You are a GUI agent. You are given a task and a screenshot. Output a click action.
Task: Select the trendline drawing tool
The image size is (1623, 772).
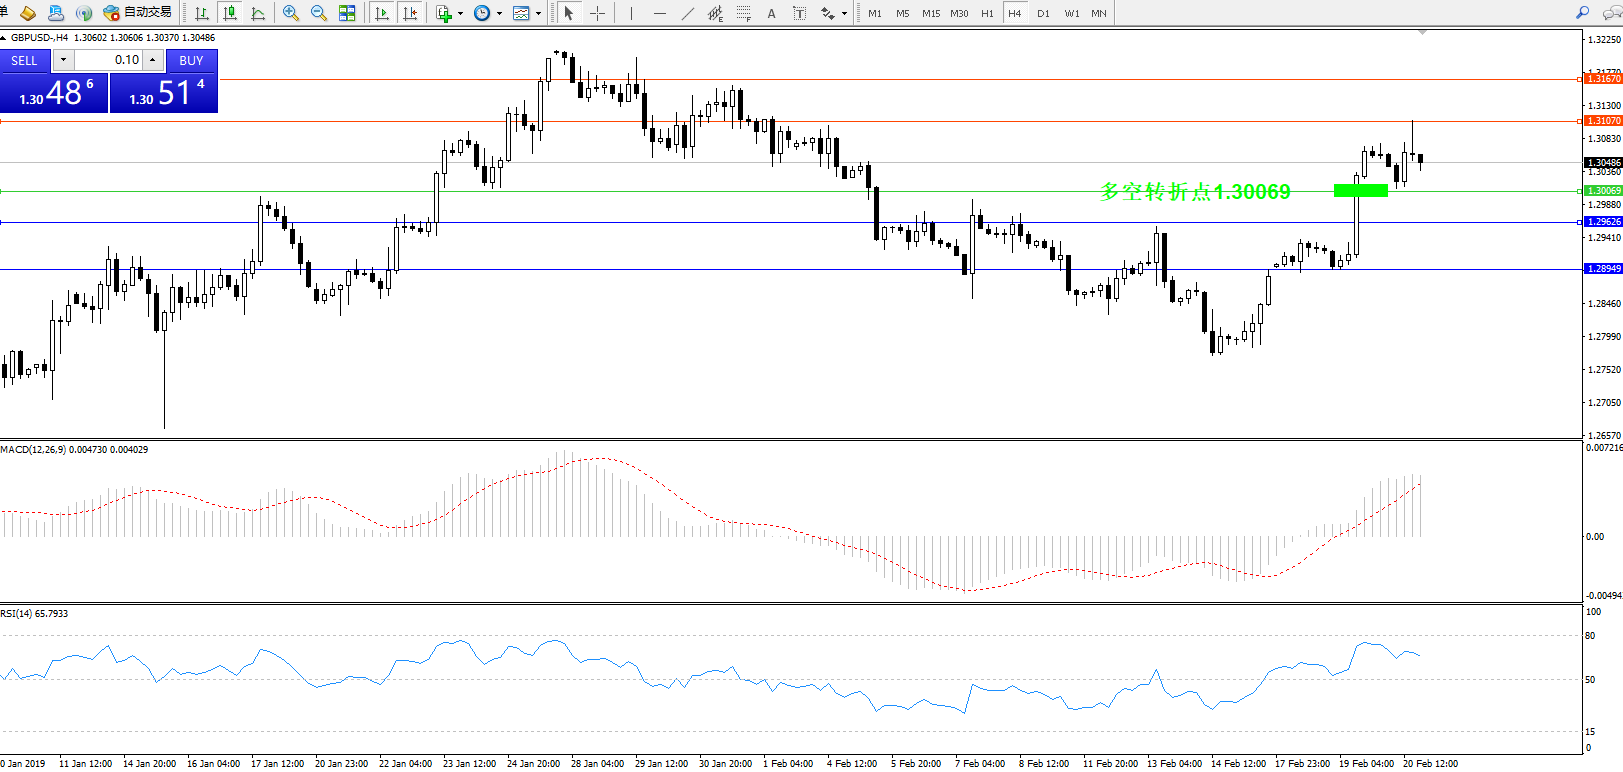pos(687,13)
